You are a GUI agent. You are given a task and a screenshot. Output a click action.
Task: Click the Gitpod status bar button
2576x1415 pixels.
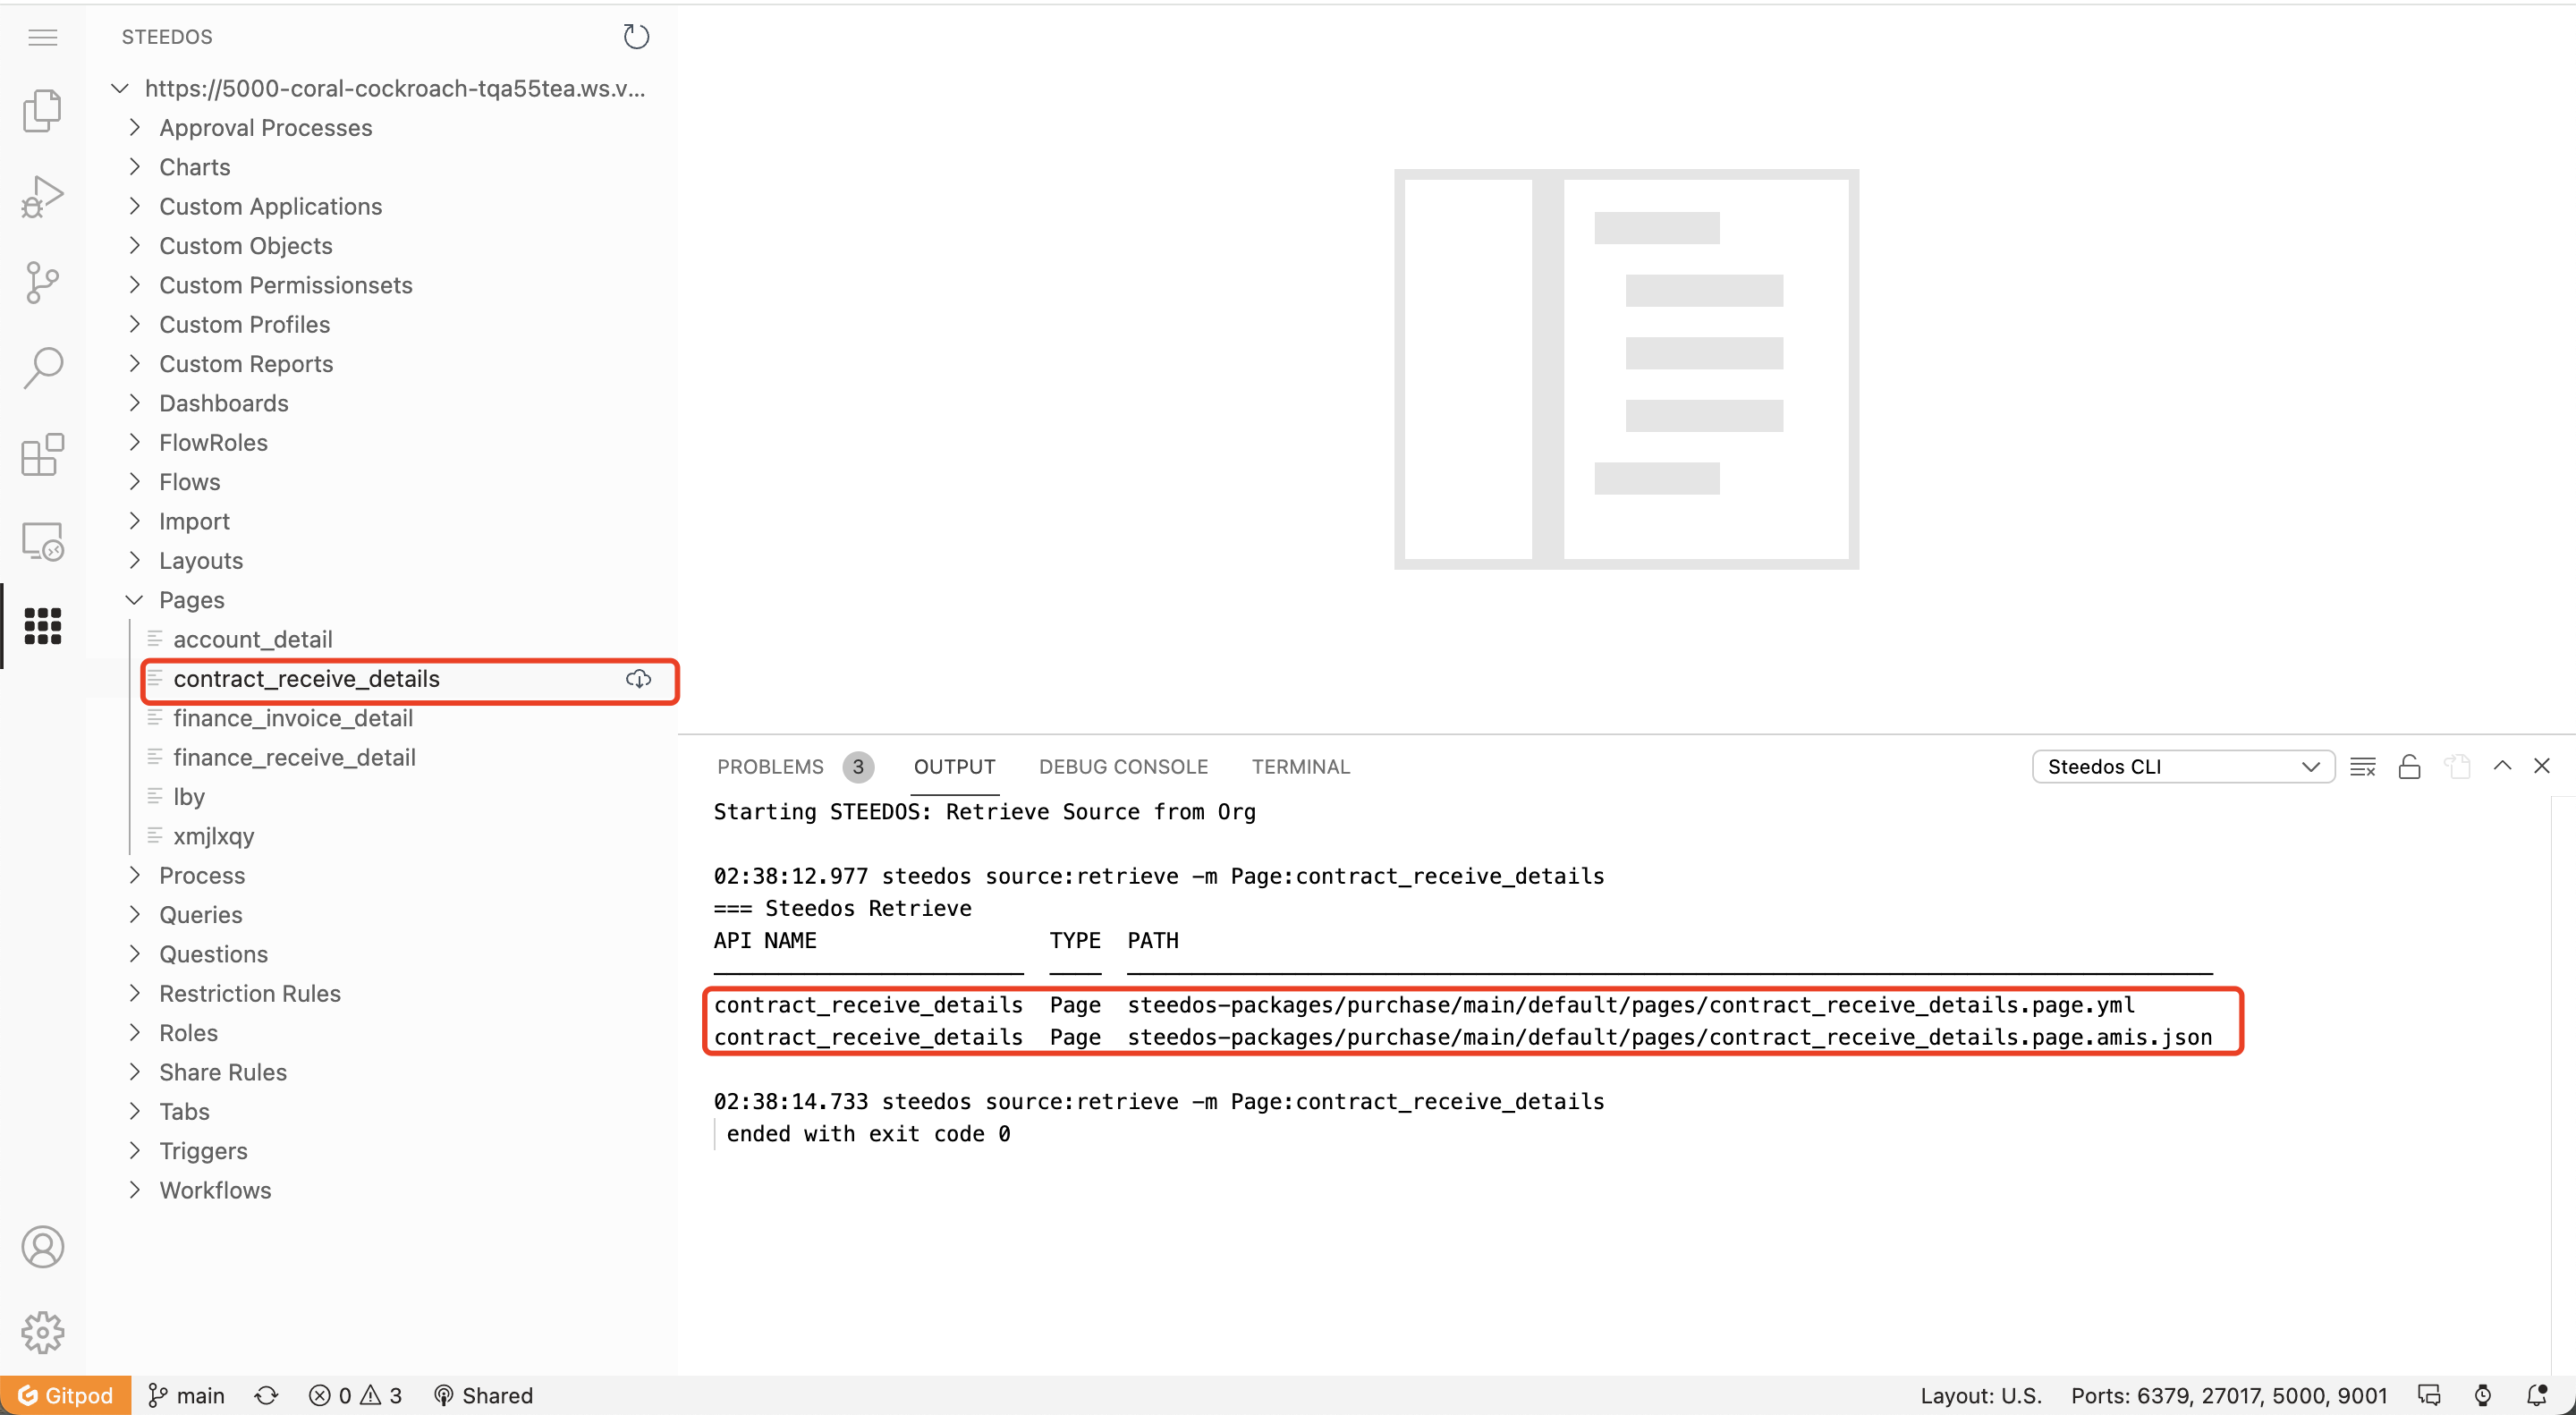66,1396
